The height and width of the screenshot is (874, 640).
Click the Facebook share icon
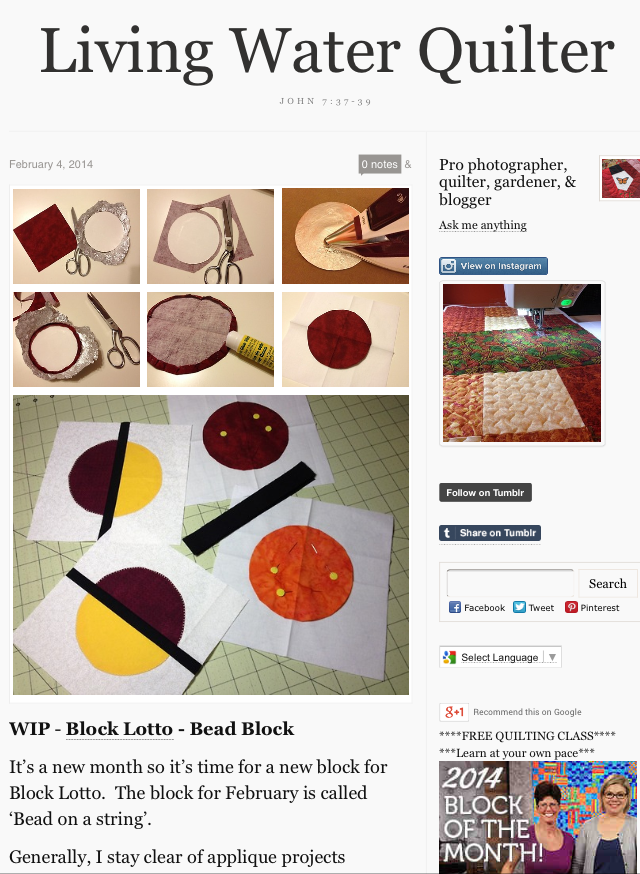click(x=455, y=607)
